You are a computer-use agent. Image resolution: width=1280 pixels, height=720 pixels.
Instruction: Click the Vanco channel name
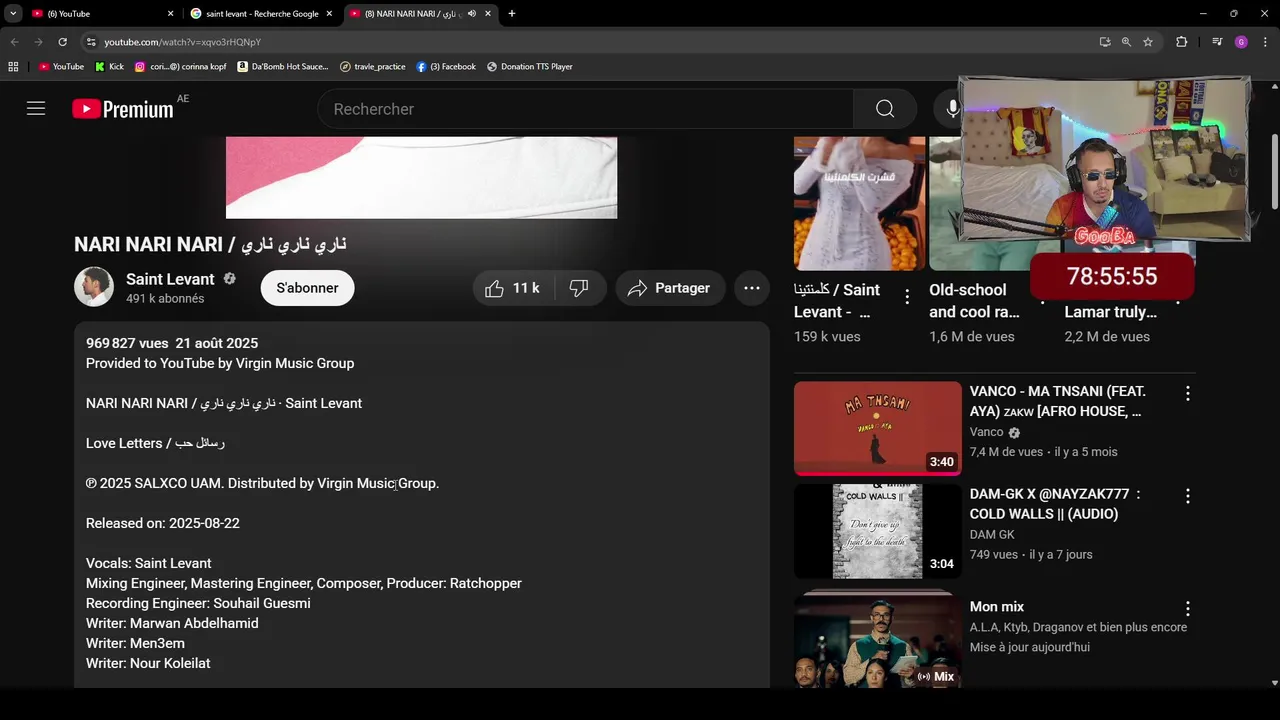point(986,432)
